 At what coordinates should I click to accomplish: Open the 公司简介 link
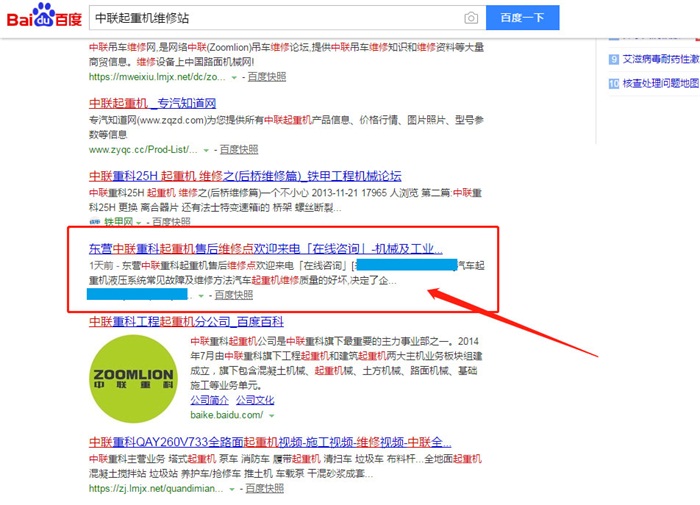coord(209,400)
